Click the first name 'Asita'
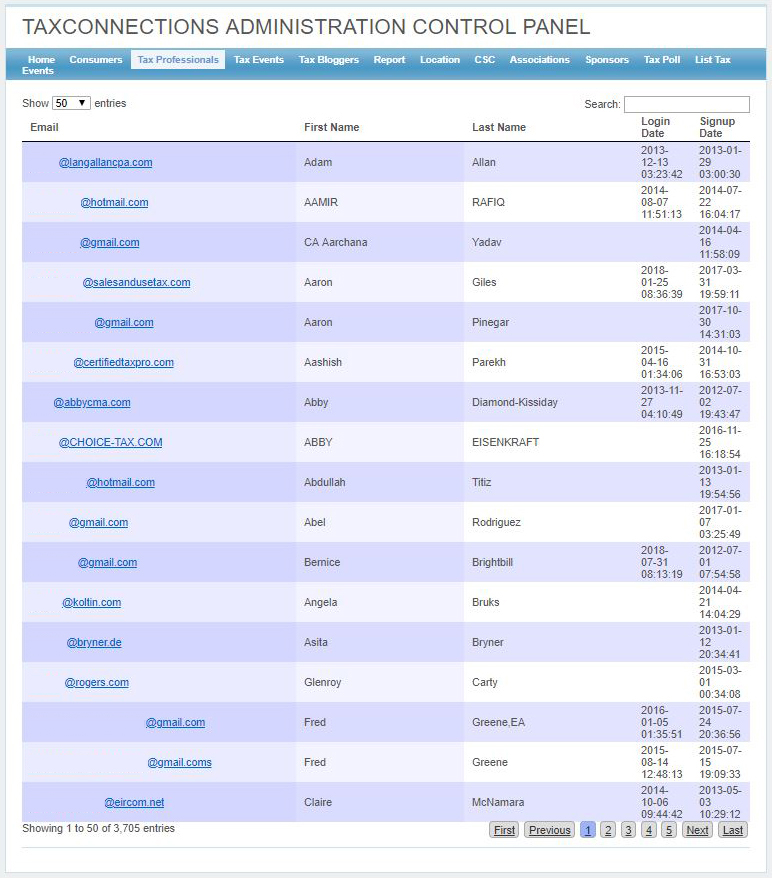This screenshot has width=772, height=878. coord(316,643)
